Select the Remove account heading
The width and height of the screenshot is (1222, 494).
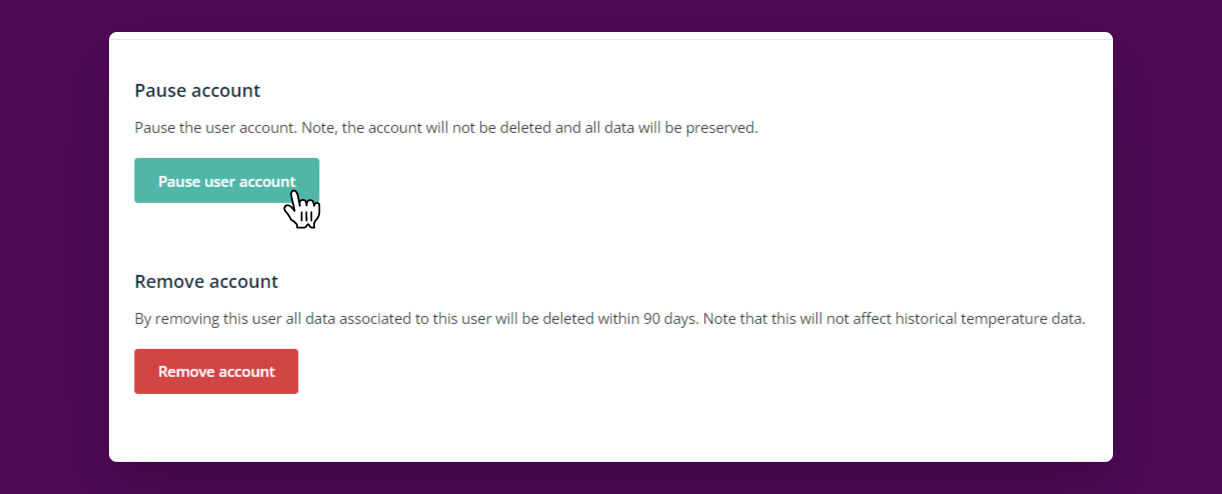206,281
